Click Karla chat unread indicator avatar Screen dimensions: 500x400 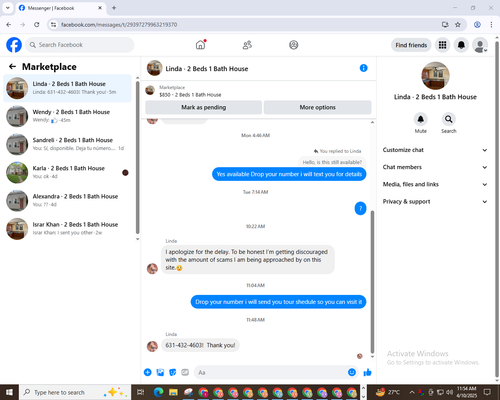coord(125,173)
